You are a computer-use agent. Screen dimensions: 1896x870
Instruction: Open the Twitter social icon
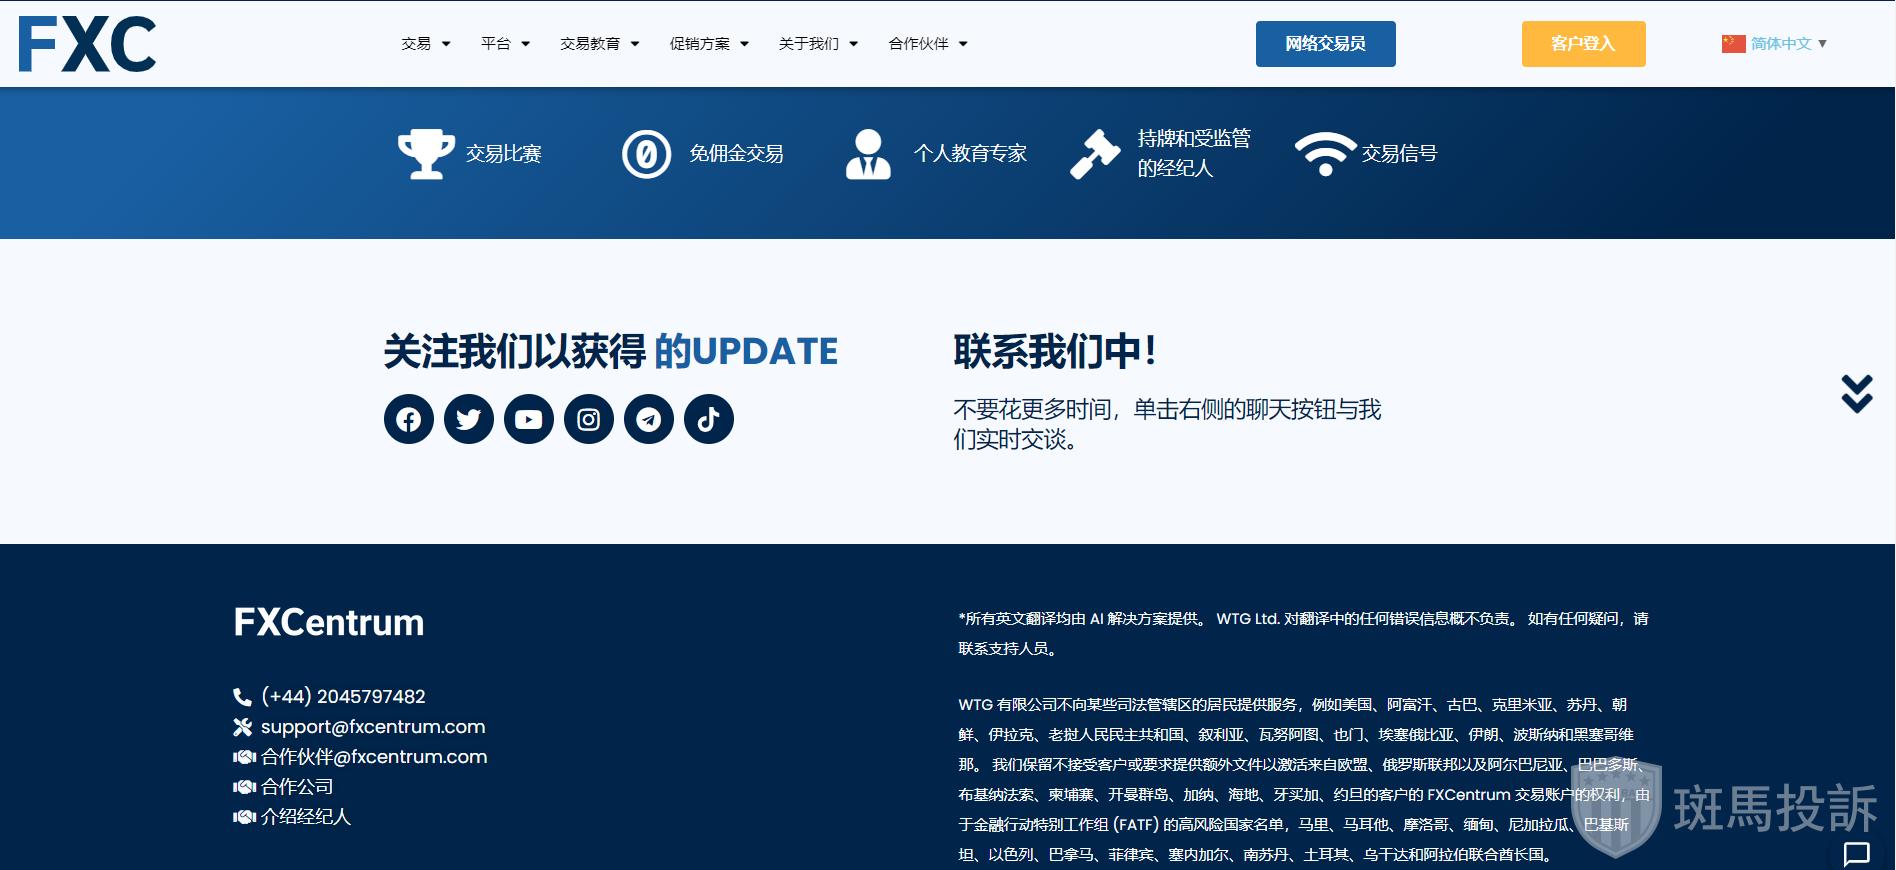[469, 419]
